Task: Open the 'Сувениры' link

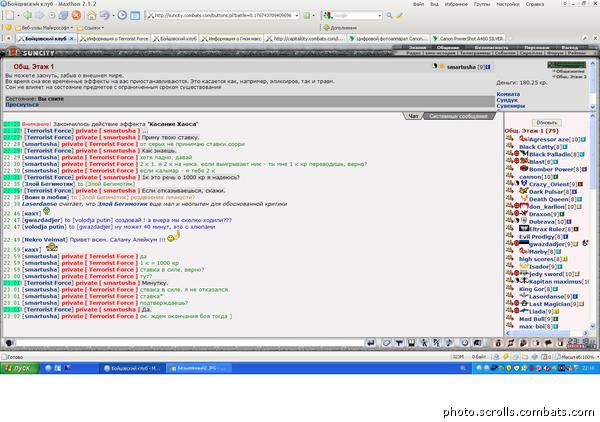Action: [x=510, y=106]
